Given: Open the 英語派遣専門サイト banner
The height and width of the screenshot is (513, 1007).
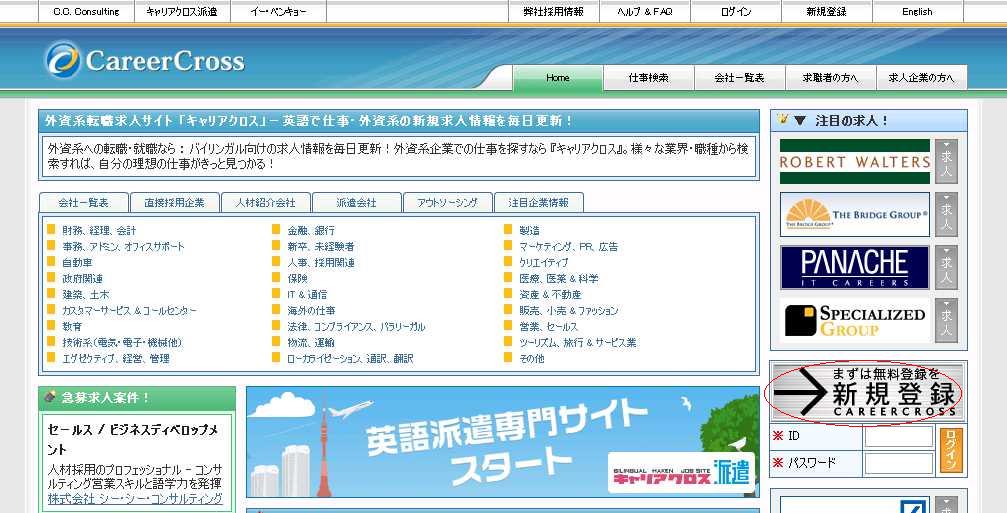Looking at the screenshot, I should [x=503, y=442].
